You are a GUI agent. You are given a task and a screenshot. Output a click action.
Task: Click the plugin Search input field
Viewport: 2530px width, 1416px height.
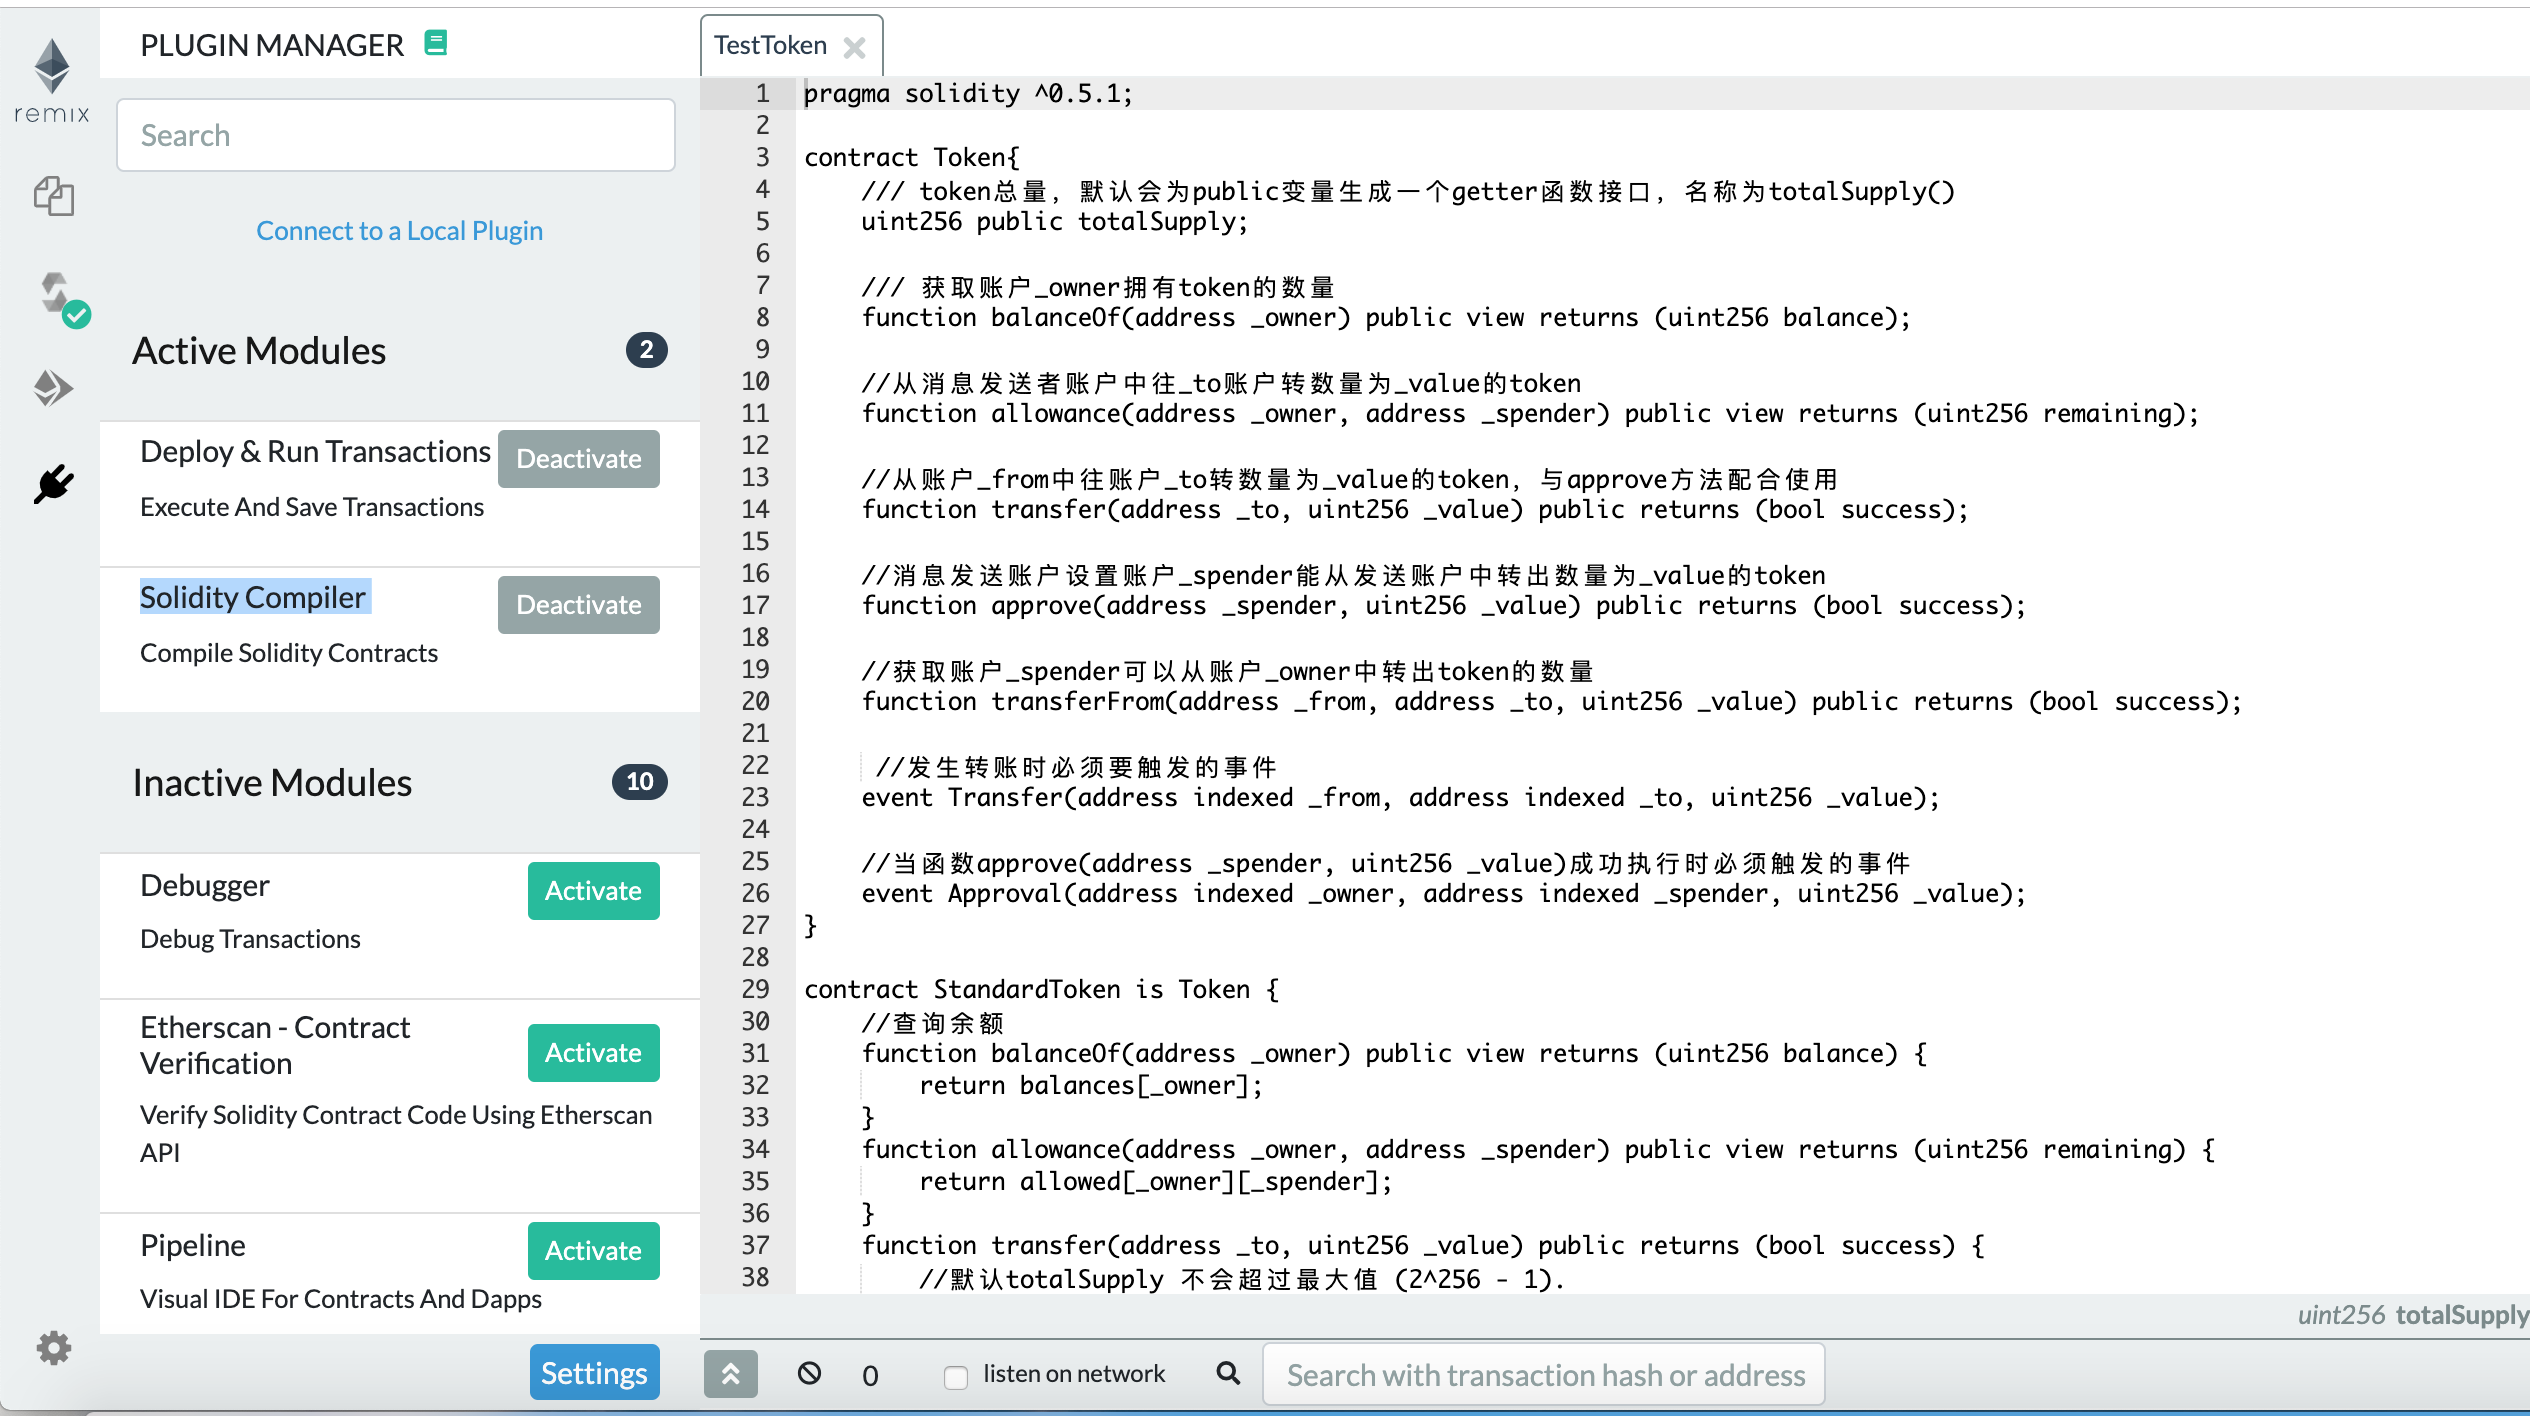click(x=395, y=135)
